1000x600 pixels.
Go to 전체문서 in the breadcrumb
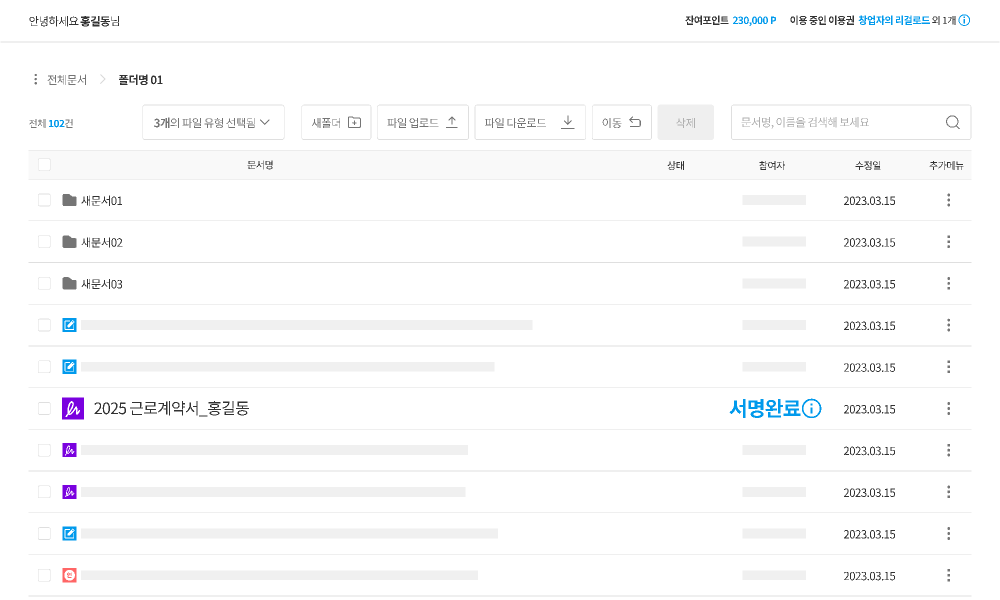point(67,80)
